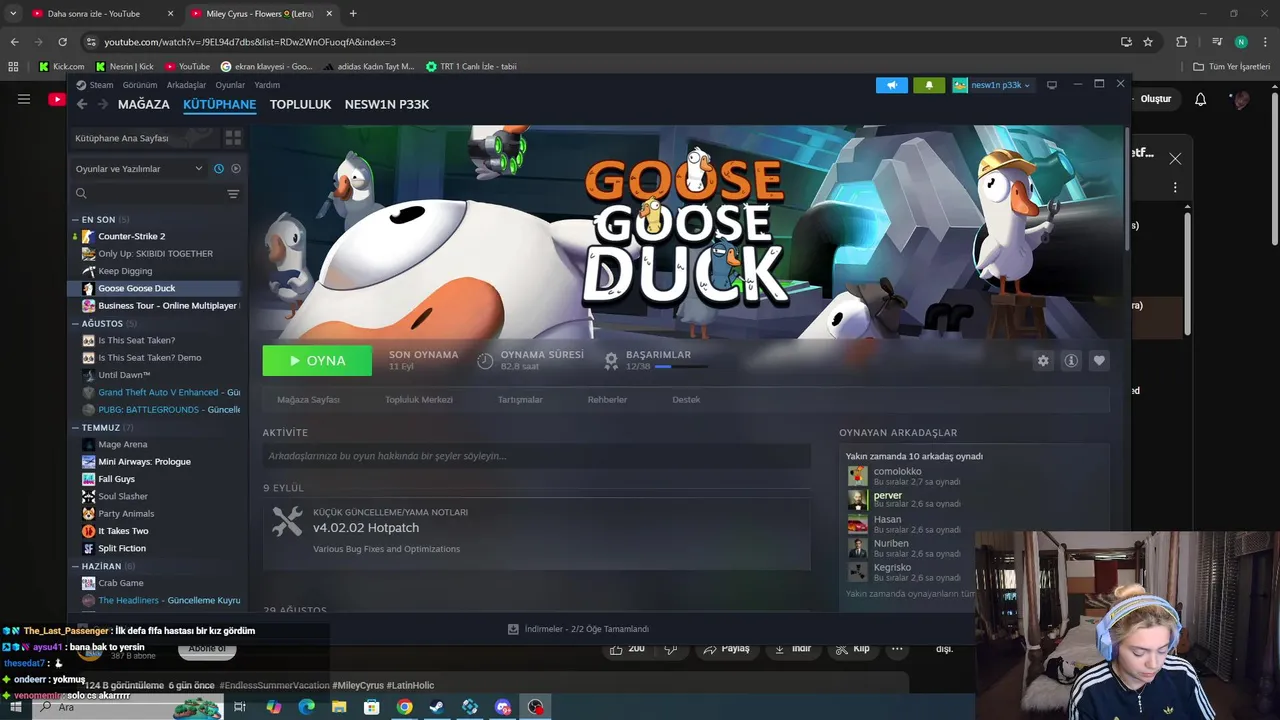Open game settings gear icon
This screenshot has height=720, width=1280.
(1043, 361)
